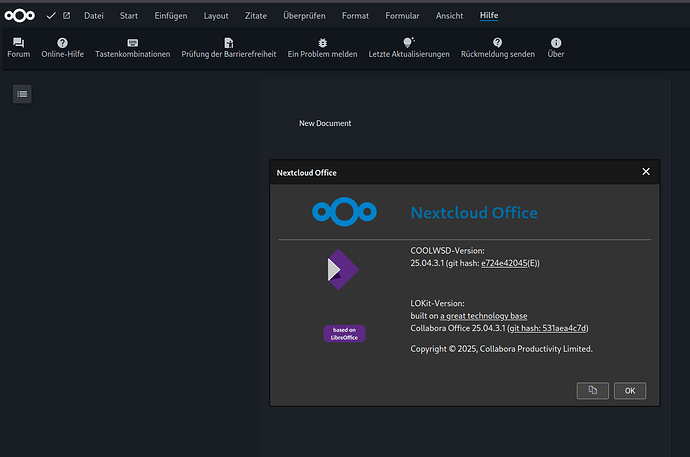Viewport: 690px width, 457px height.
Task: Select the Hilfe tab
Action: [489, 16]
